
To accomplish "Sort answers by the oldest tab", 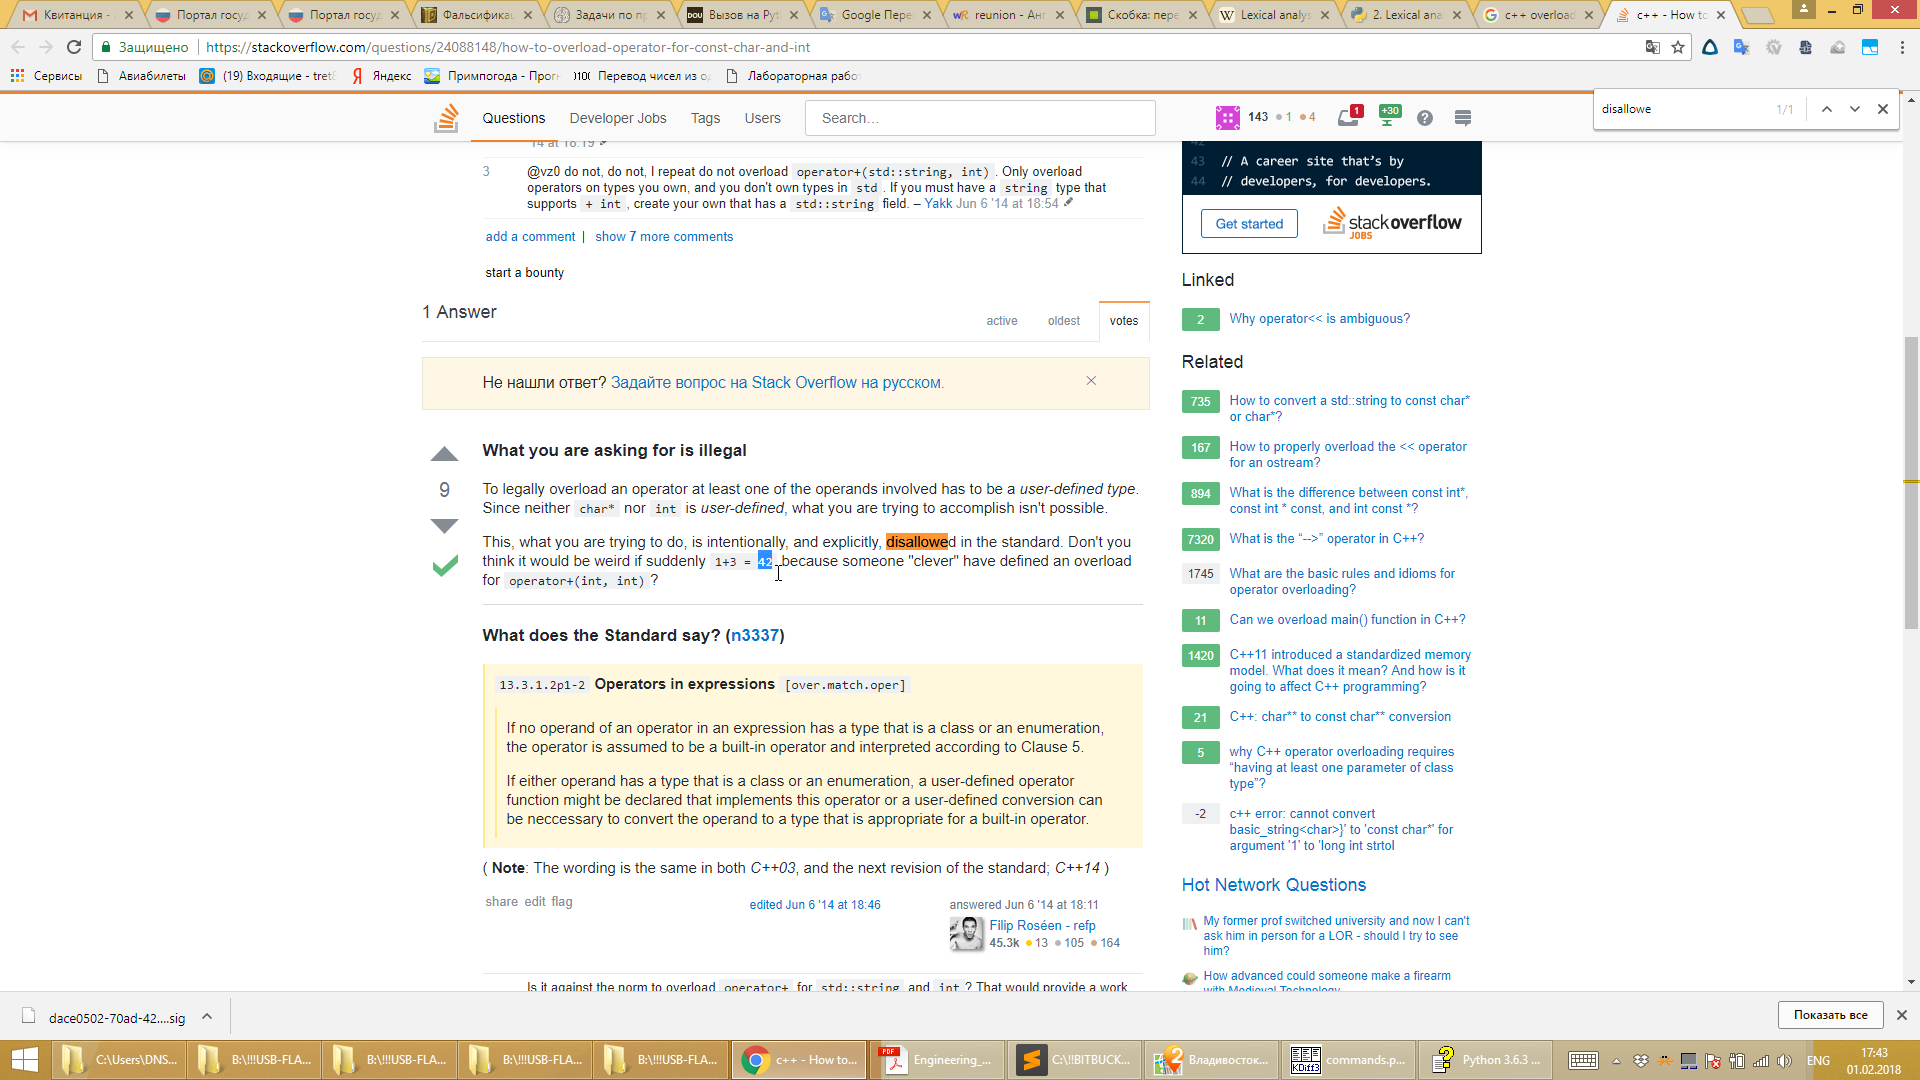I will (x=1063, y=321).
